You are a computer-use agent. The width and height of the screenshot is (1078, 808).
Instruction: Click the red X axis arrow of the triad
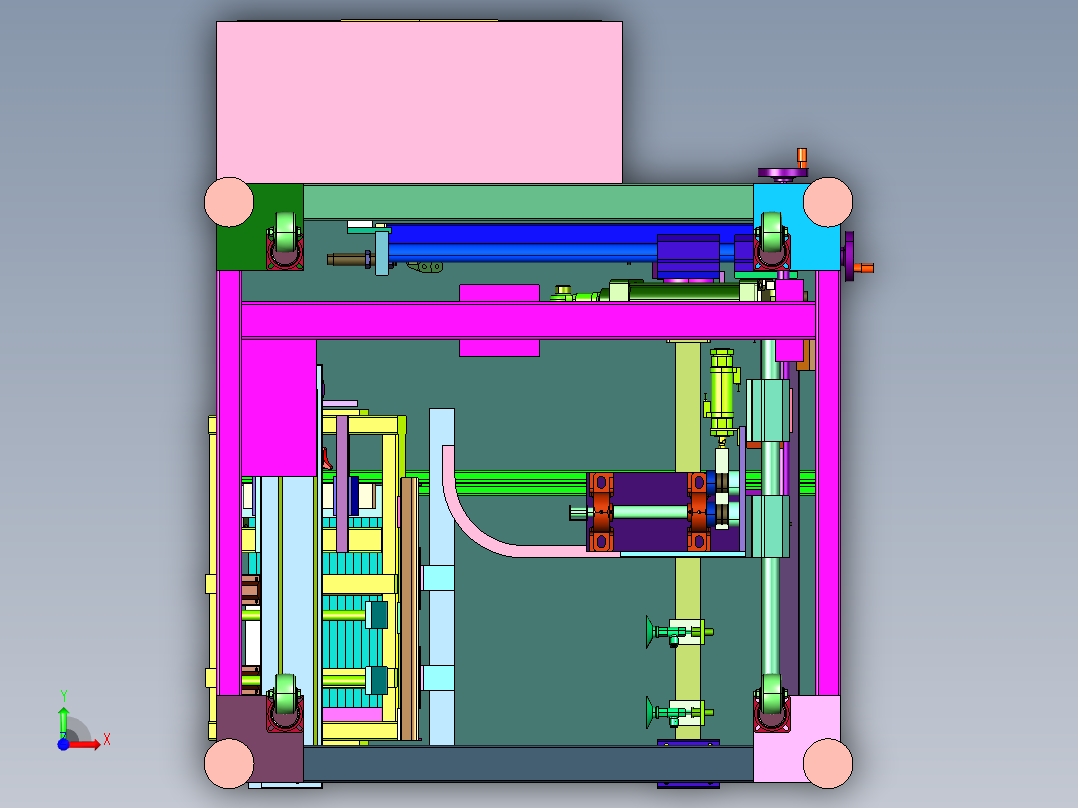86,744
